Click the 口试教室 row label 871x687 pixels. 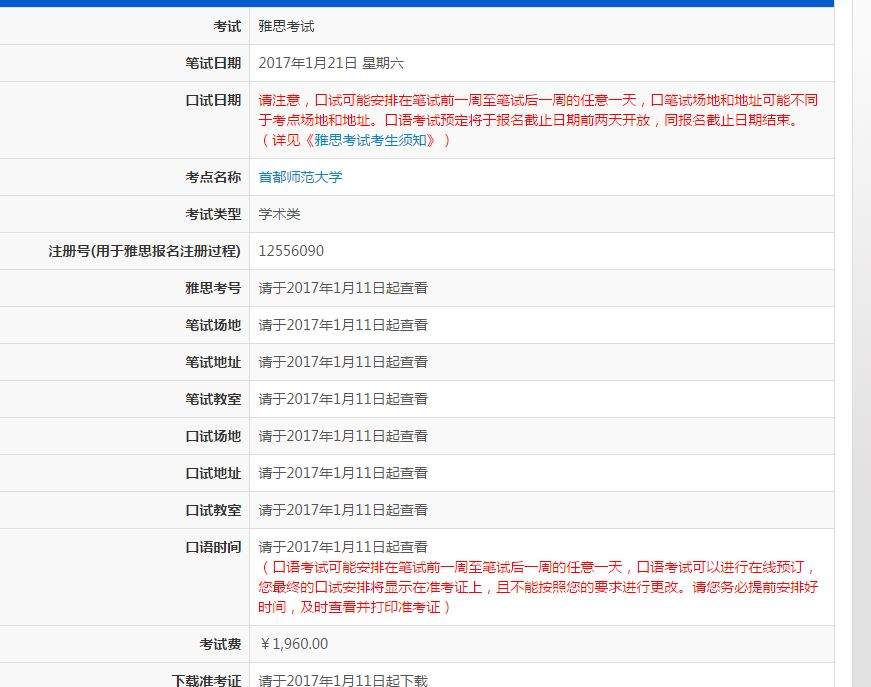pyautogui.click(x=213, y=510)
